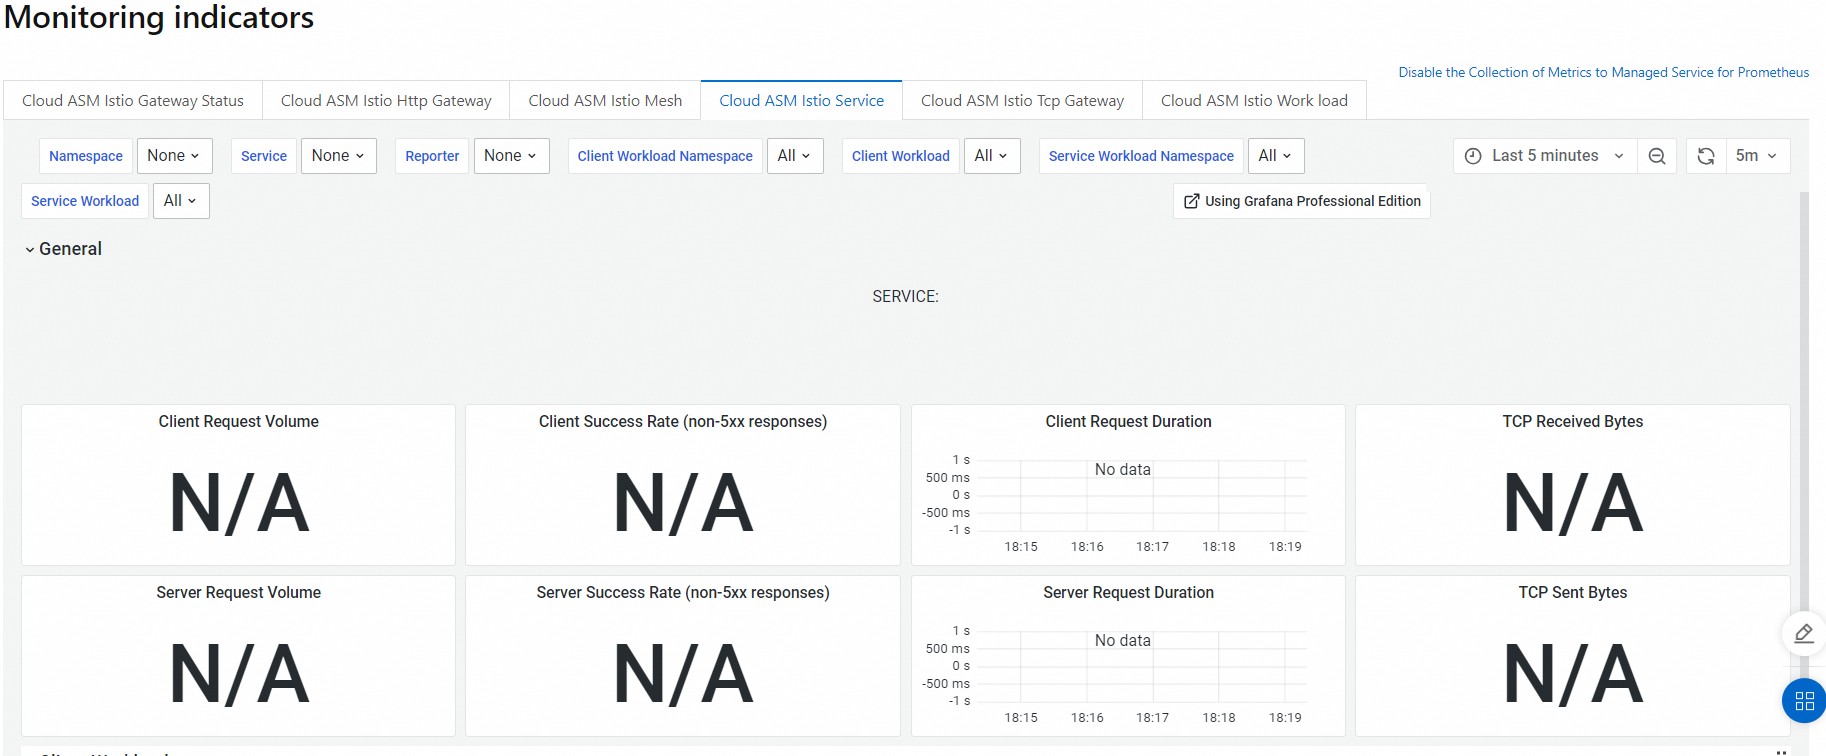
Task: Click the floating pencil edit icon
Action: [x=1804, y=633]
